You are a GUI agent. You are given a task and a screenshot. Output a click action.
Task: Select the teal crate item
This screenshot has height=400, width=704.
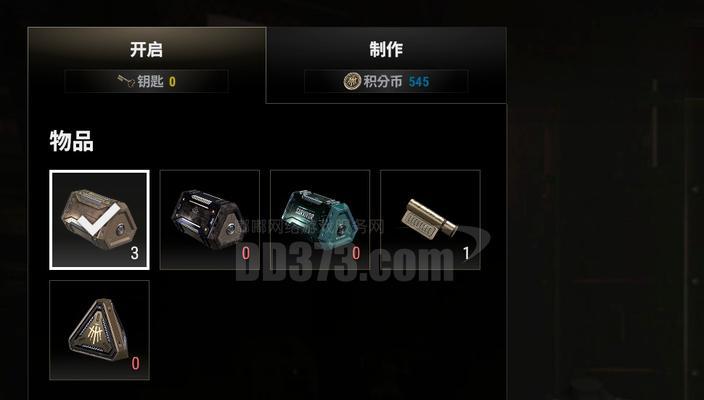pos(320,220)
